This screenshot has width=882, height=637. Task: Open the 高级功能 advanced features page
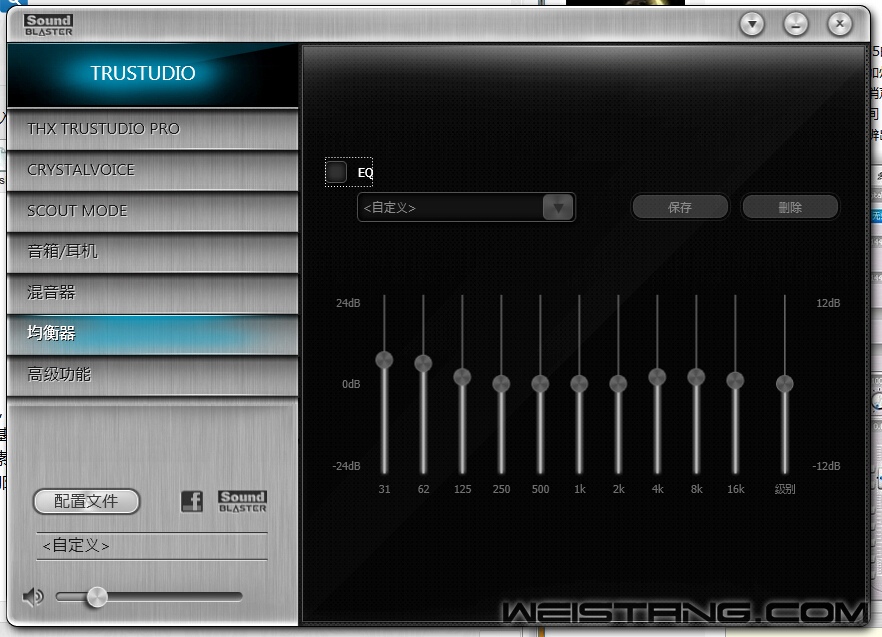pos(152,375)
